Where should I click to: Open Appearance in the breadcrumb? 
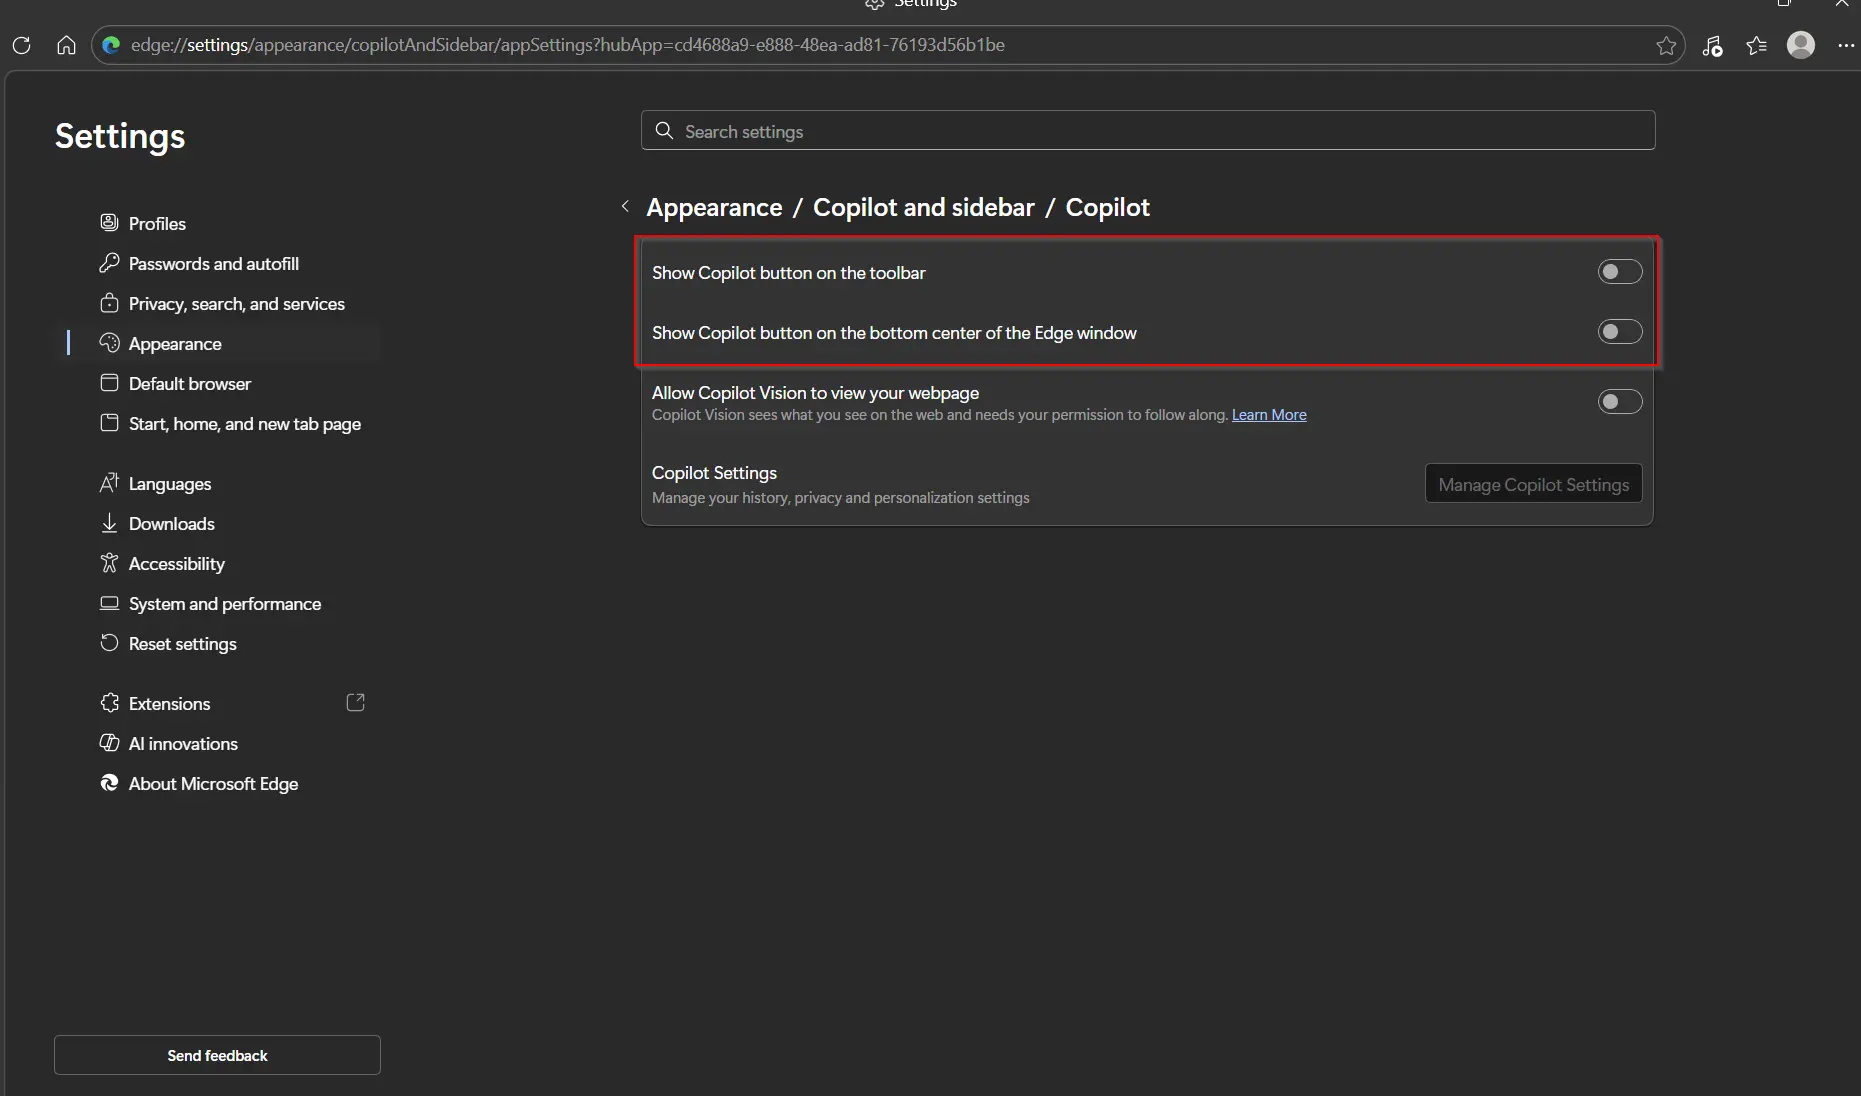(714, 208)
